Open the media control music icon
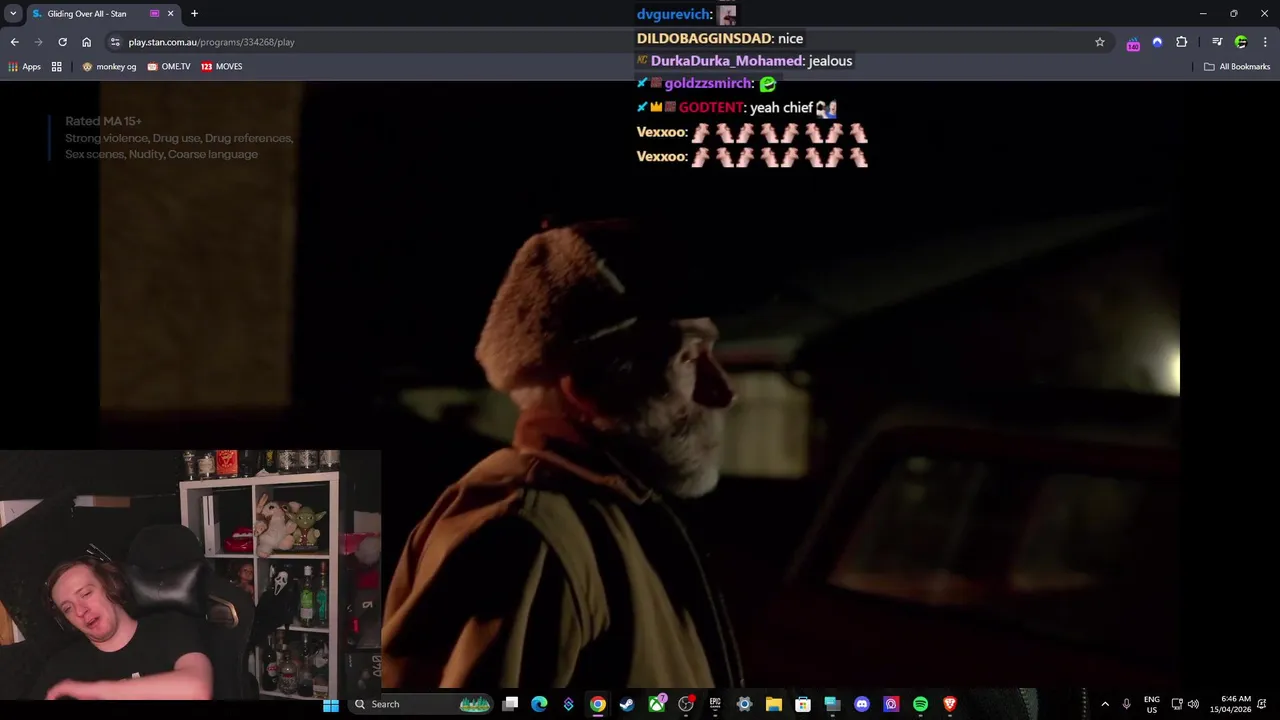This screenshot has height=720, width=1280. 1217,42
